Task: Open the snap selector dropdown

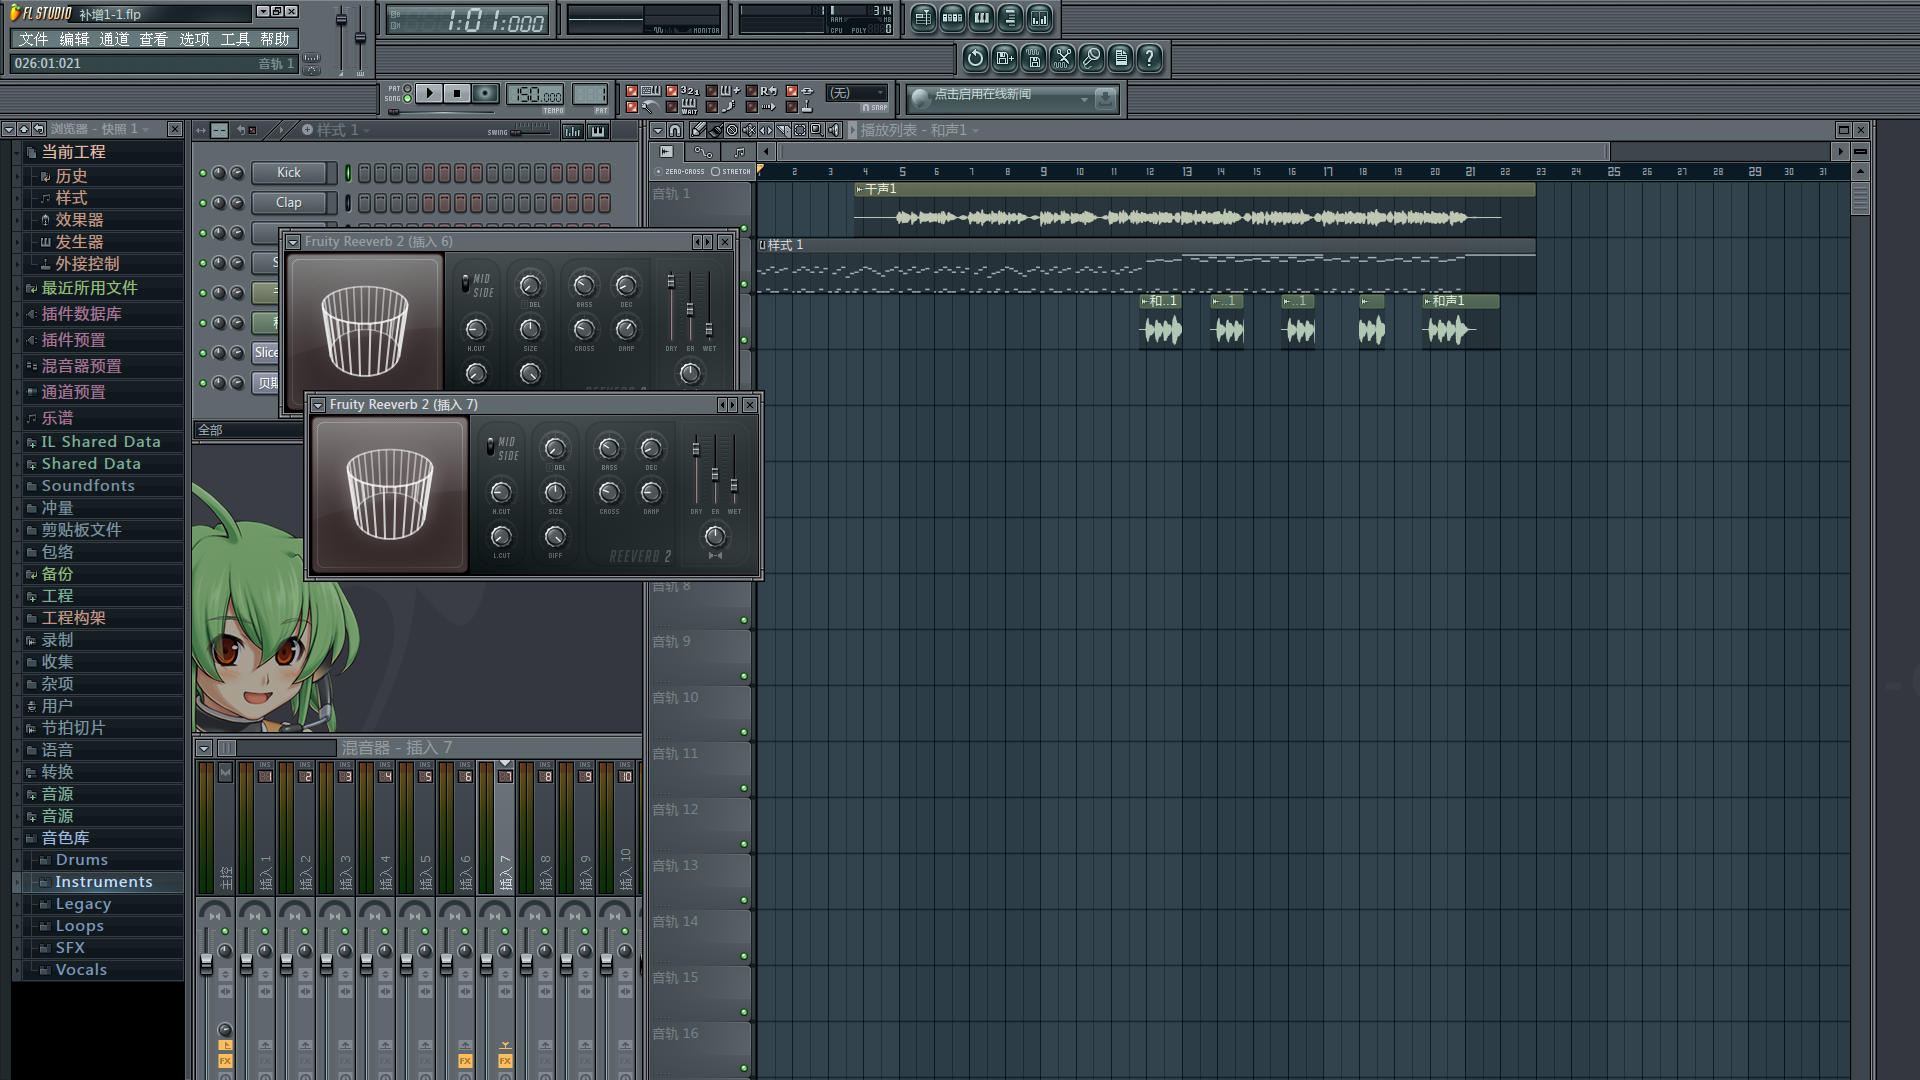Action: click(858, 93)
